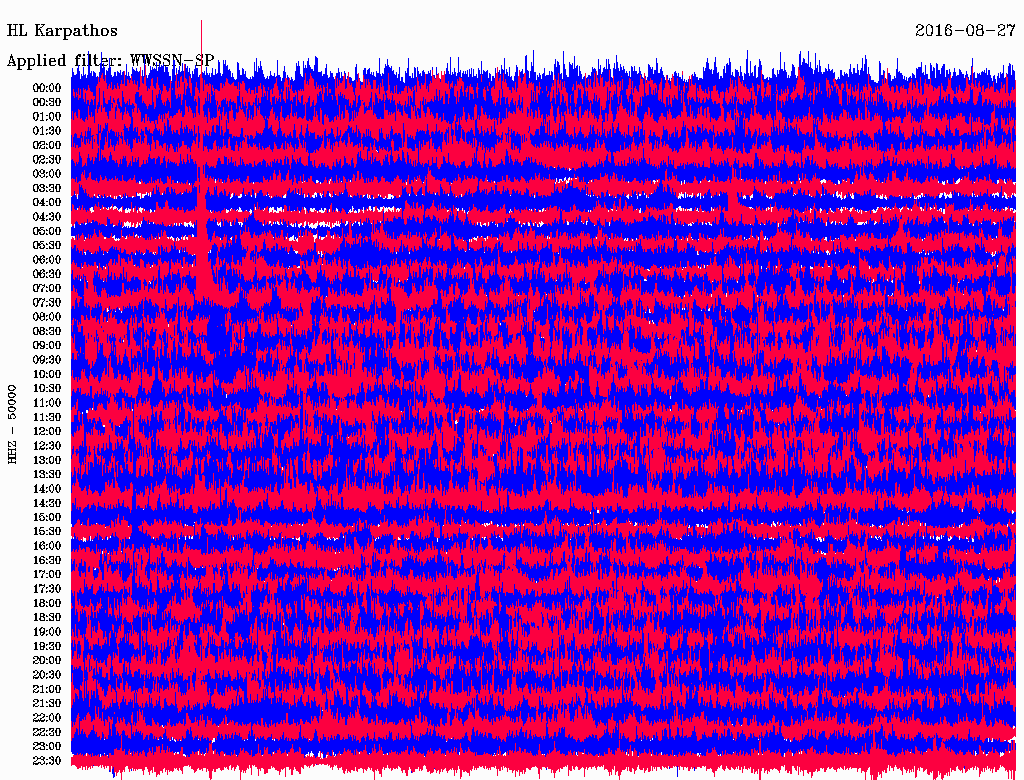Select the 'Applied filter: WWSSN-SP' label
The image size is (1024, 780).
(x=110, y=61)
